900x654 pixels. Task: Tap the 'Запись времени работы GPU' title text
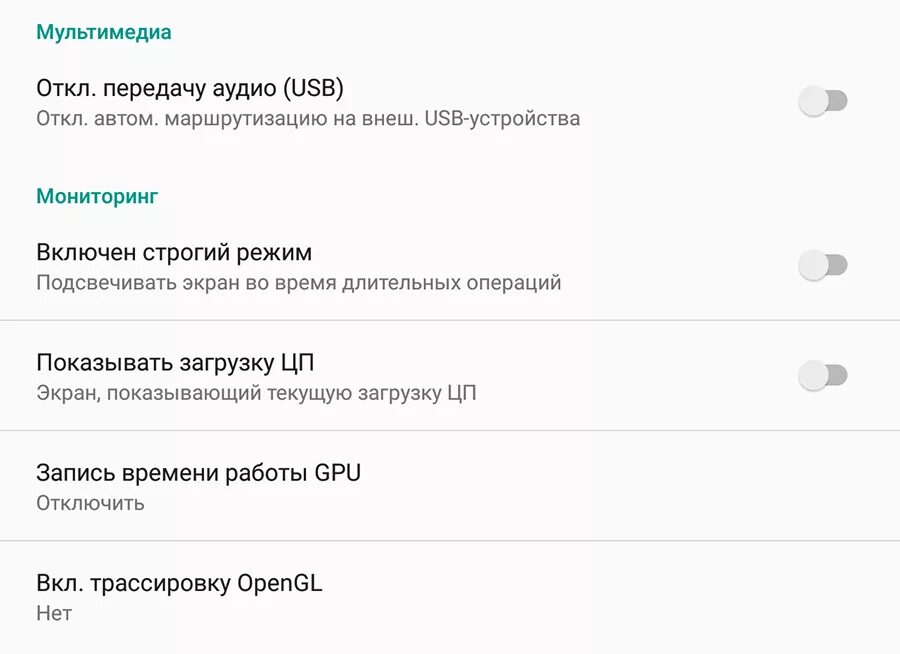(x=198, y=472)
